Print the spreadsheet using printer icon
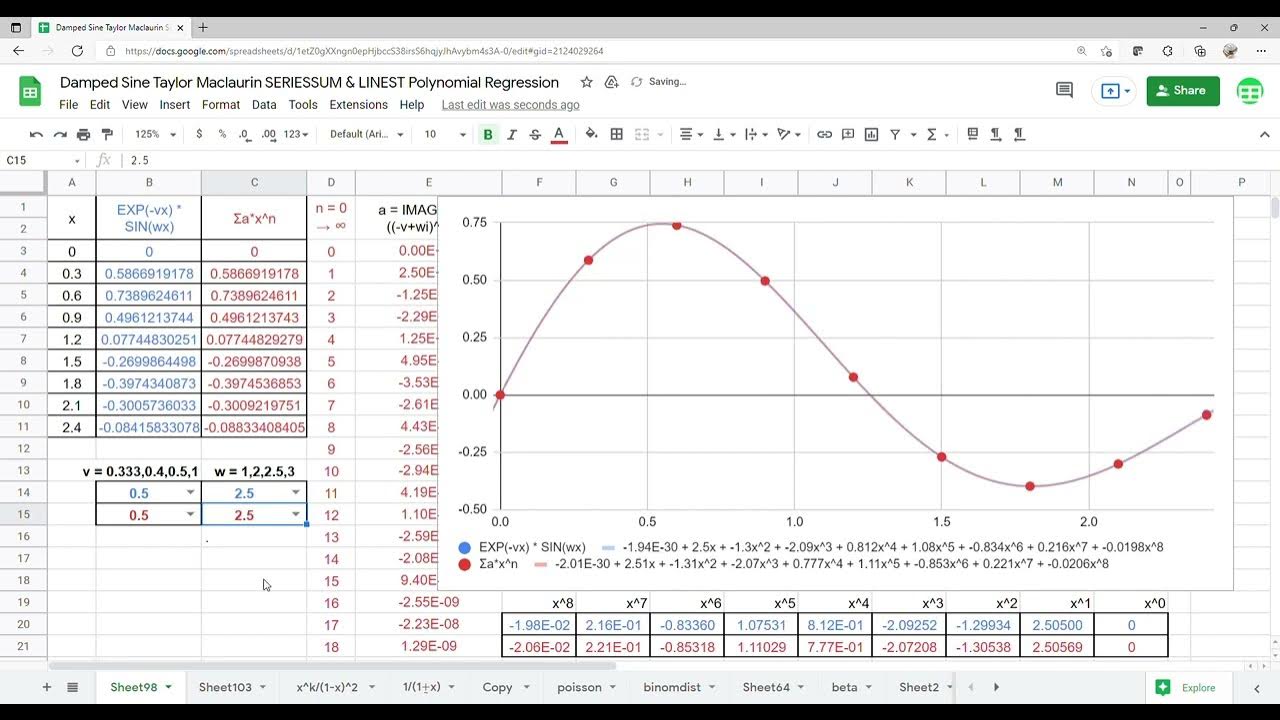Screen dimensions: 1280x720 point(84,134)
